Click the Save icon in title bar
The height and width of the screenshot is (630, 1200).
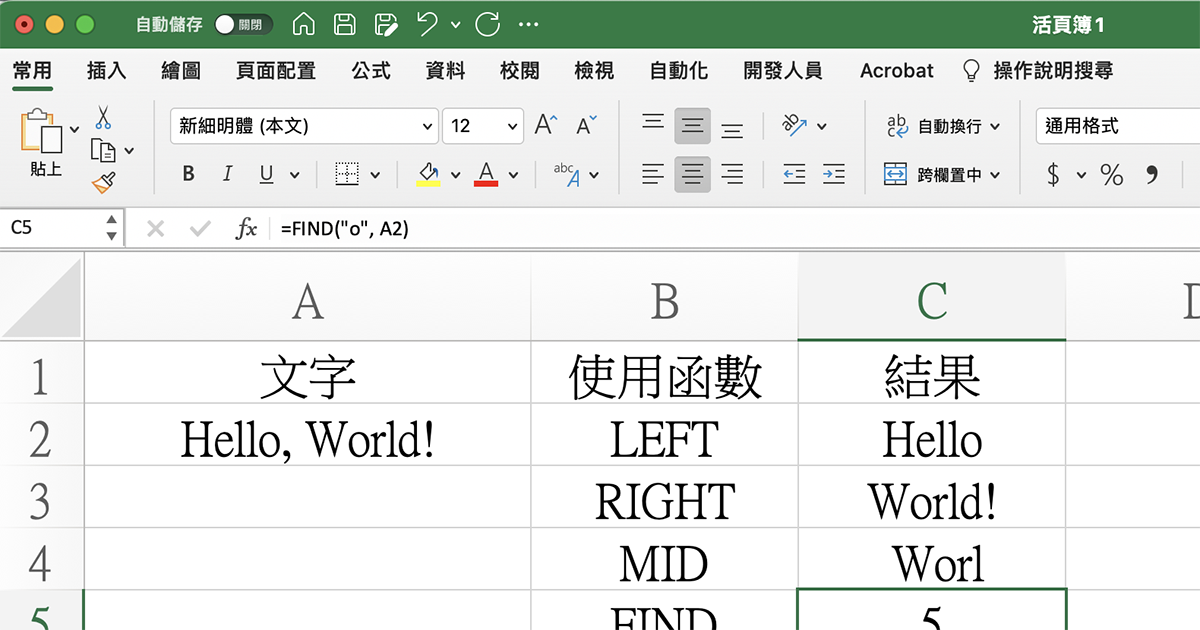tap(345, 22)
